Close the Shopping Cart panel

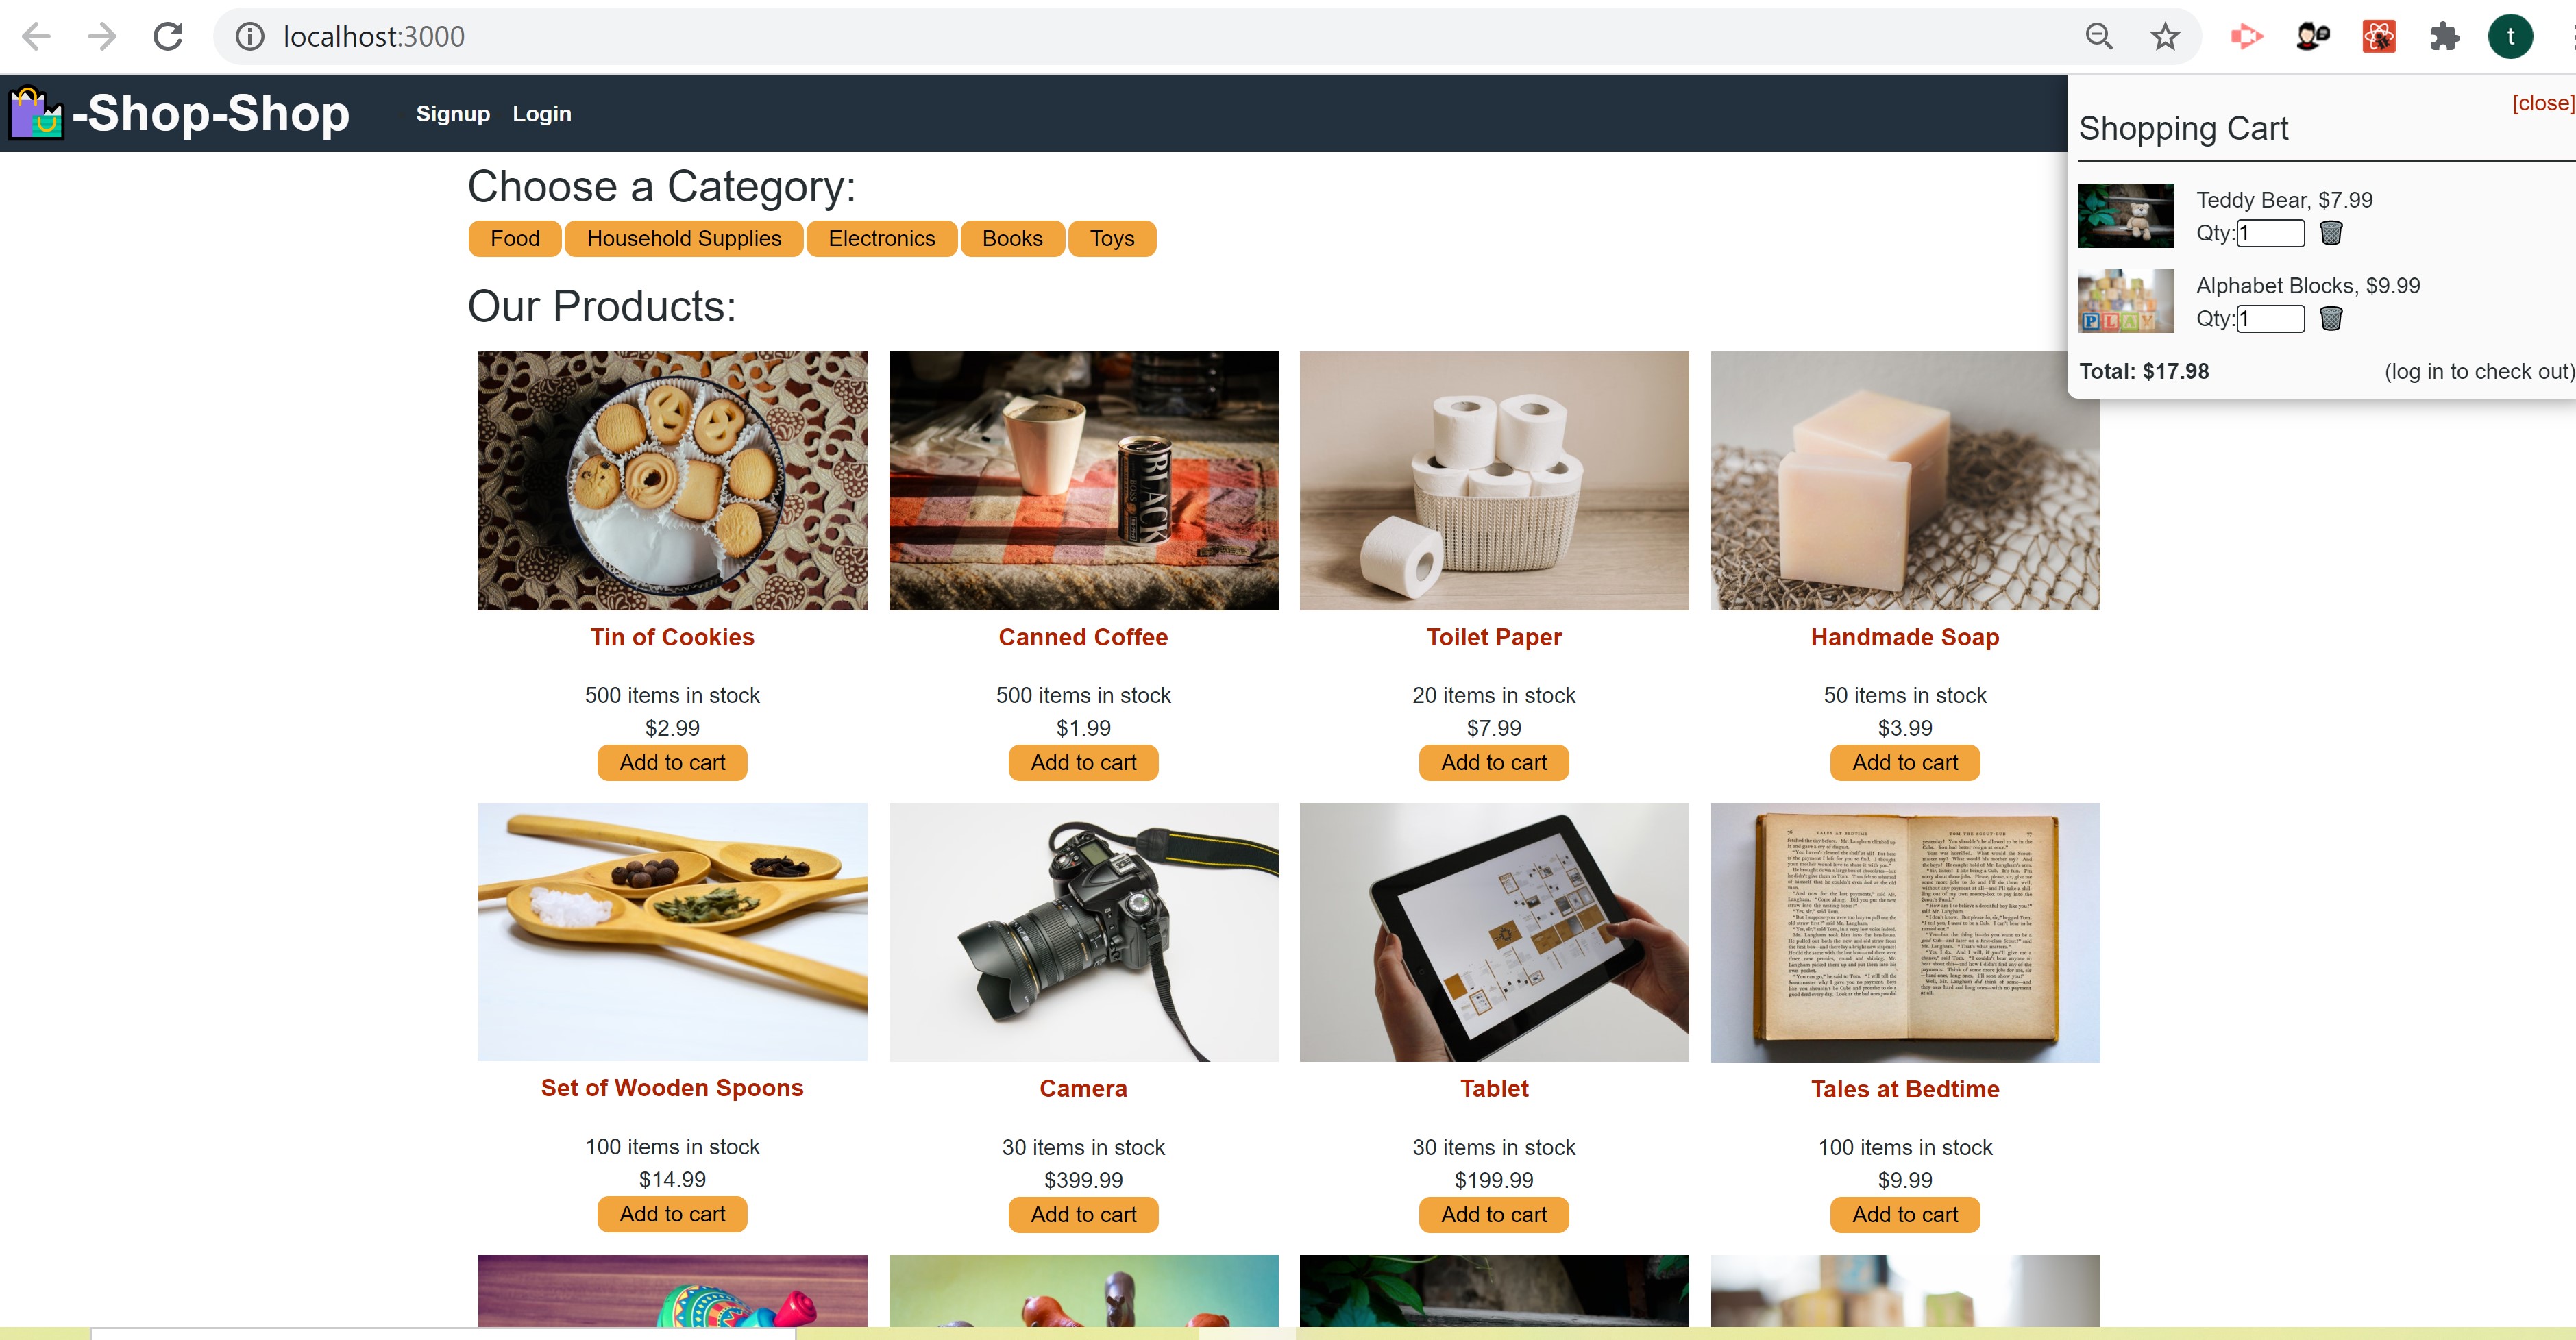[x=2542, y=103]
